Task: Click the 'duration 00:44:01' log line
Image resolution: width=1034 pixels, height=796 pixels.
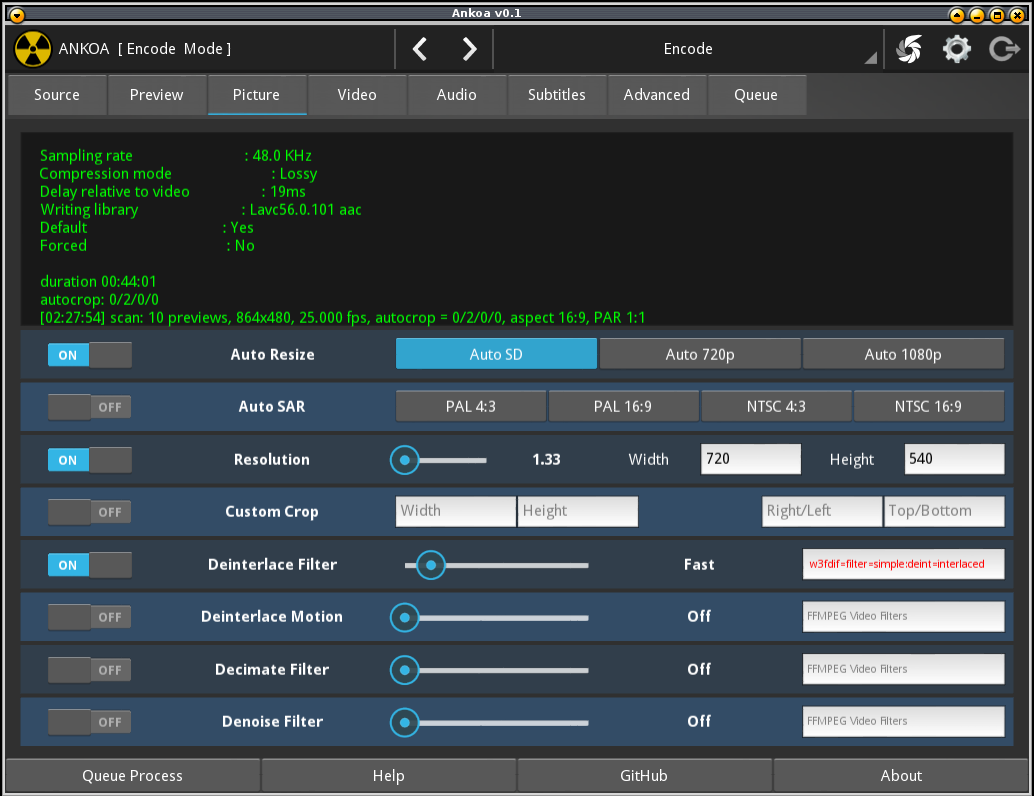Action: [x=98, y=282]
